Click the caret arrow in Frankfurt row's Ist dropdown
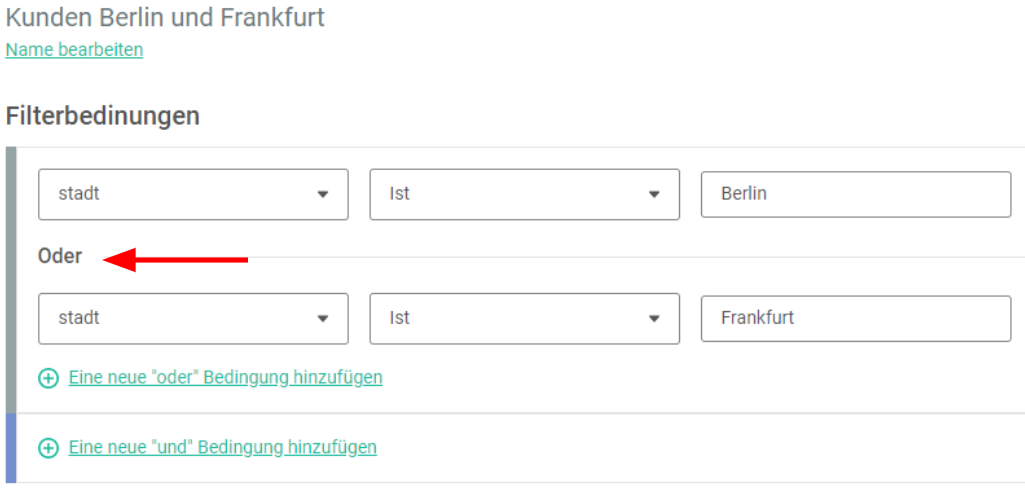 (x=654, y=319)
